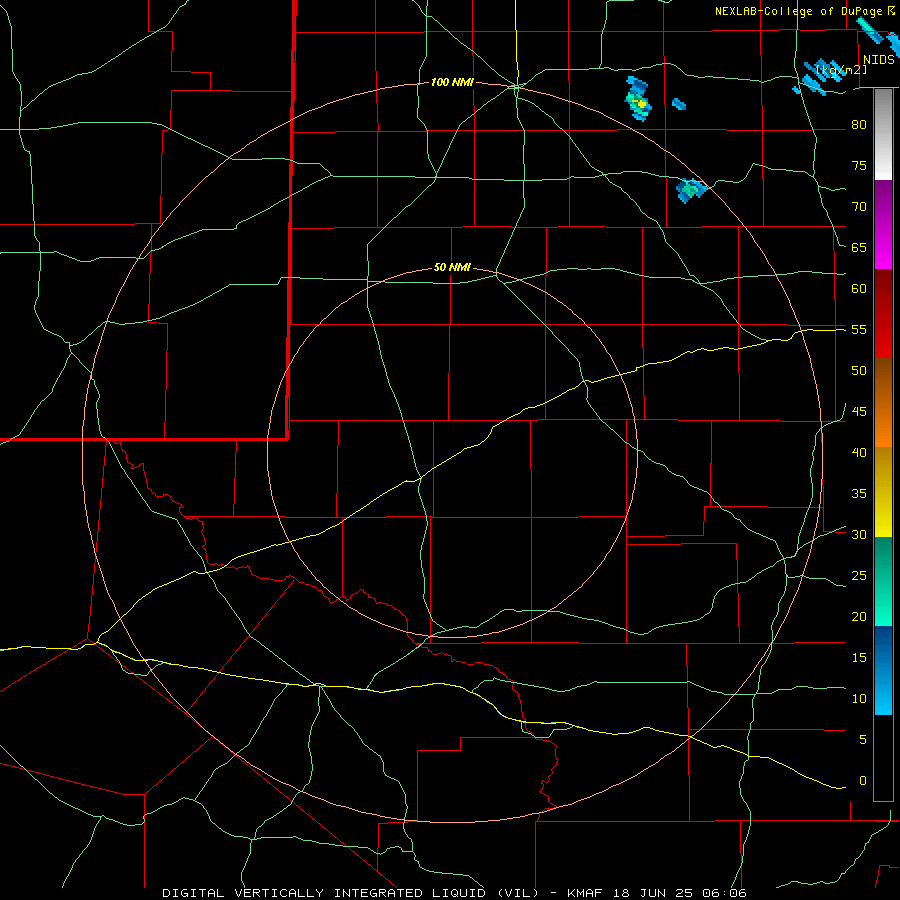Viewport: 900px width, 900px height.
Task: Click the "KMAF" station identifier
Action: (x=585, y=893)
